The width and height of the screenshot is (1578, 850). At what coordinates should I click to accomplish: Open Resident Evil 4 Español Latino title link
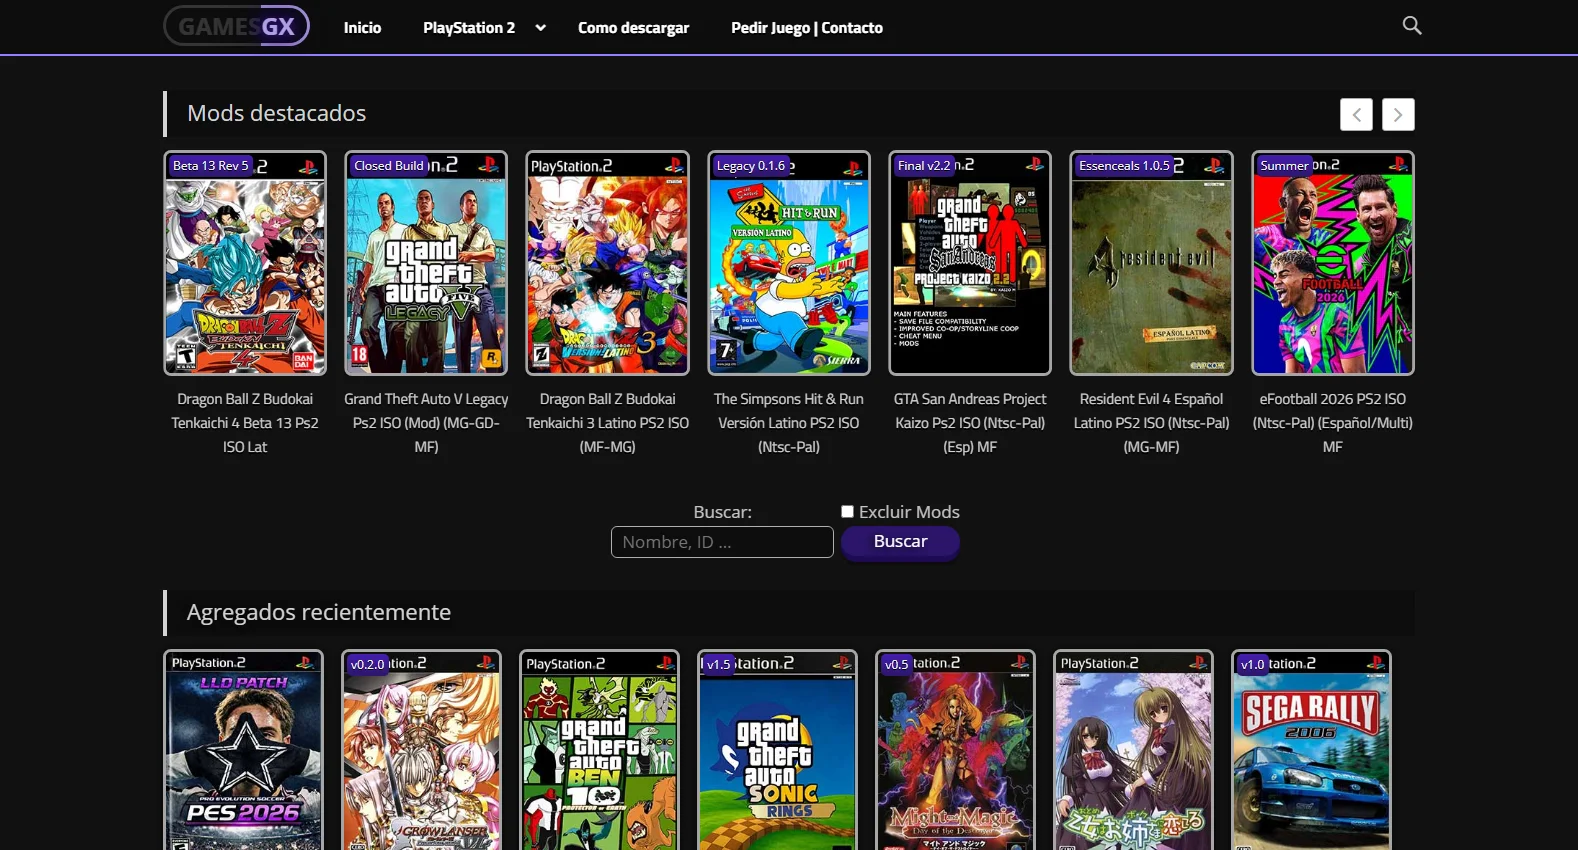pos(1151,423)
